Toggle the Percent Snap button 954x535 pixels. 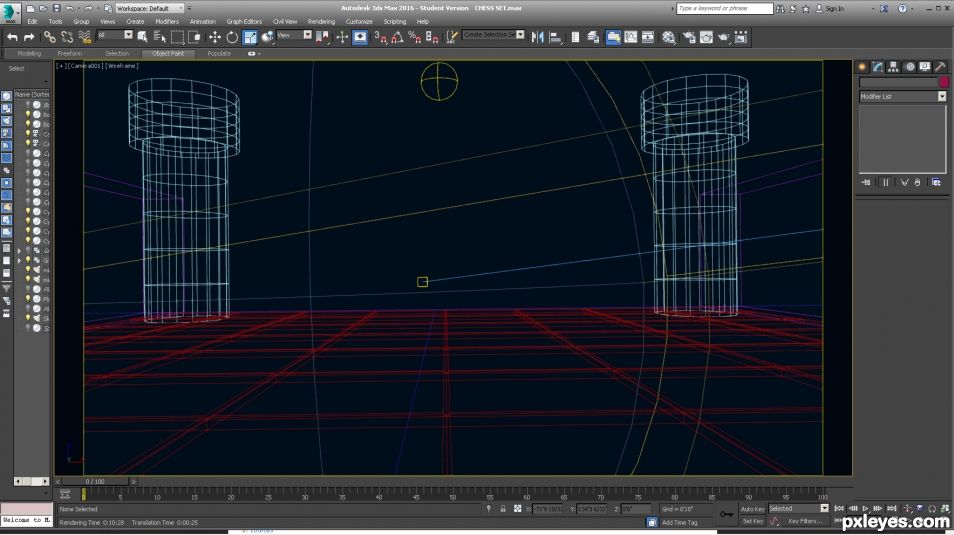415,38
